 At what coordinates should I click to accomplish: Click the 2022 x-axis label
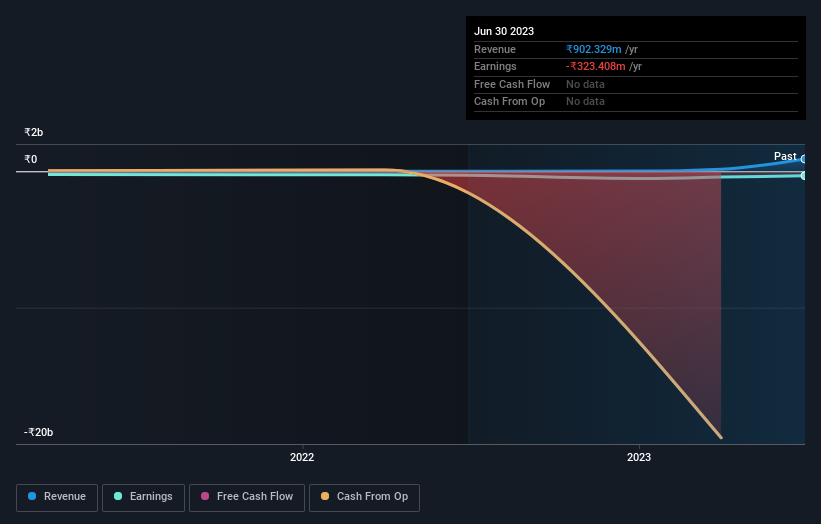click(x=302, y=457)
